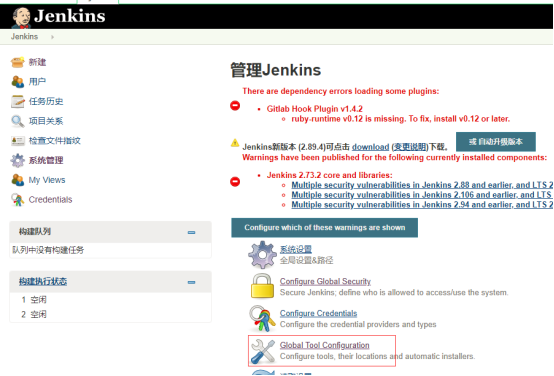Expand the breadcrumb arrow next to Jenkins
This screenshot has width=554, height=376.
tap(52, 37)
